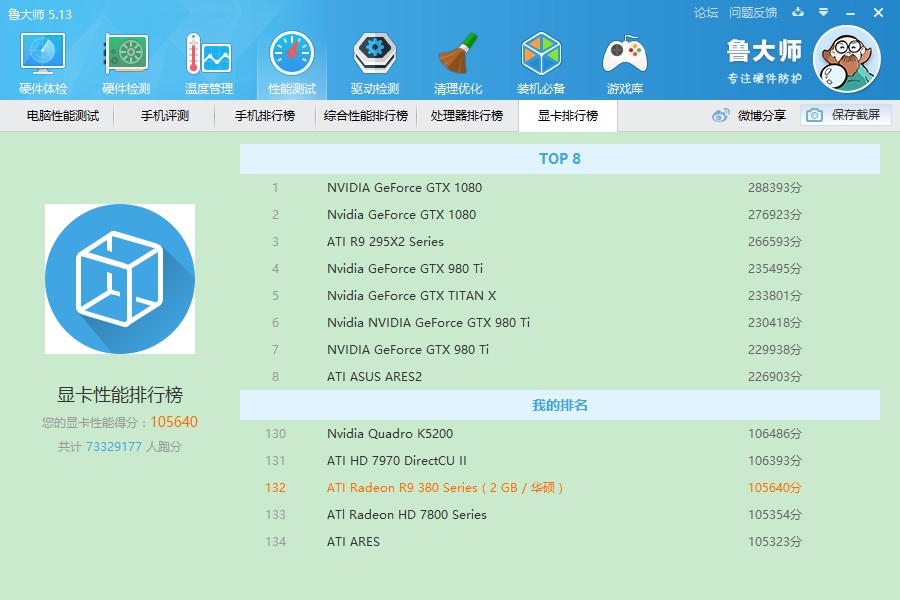Viewport: 900px width, 600px height.
Task: Click the 229938分 score value
Action: (774, 350)
